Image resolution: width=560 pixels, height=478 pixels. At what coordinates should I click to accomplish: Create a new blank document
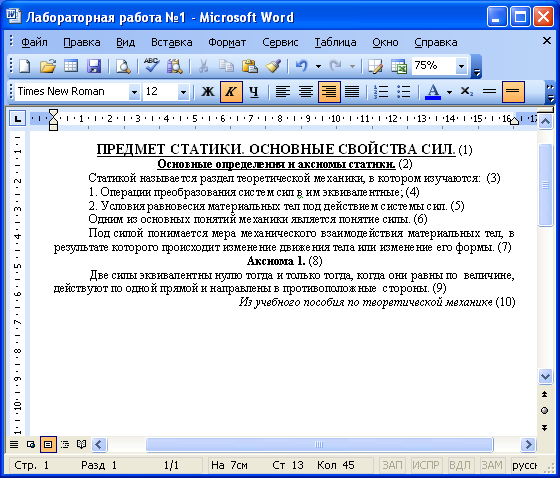[x=25, y=66]
